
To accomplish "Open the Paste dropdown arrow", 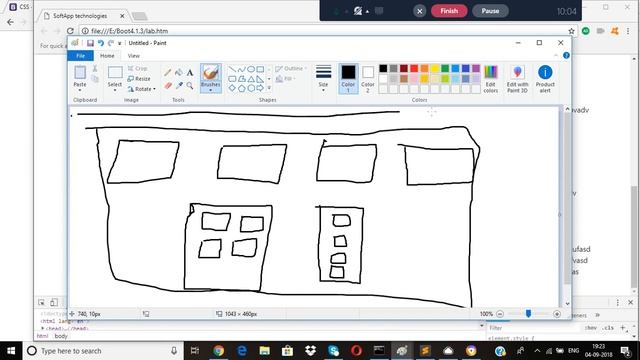I will coord(80,90).
